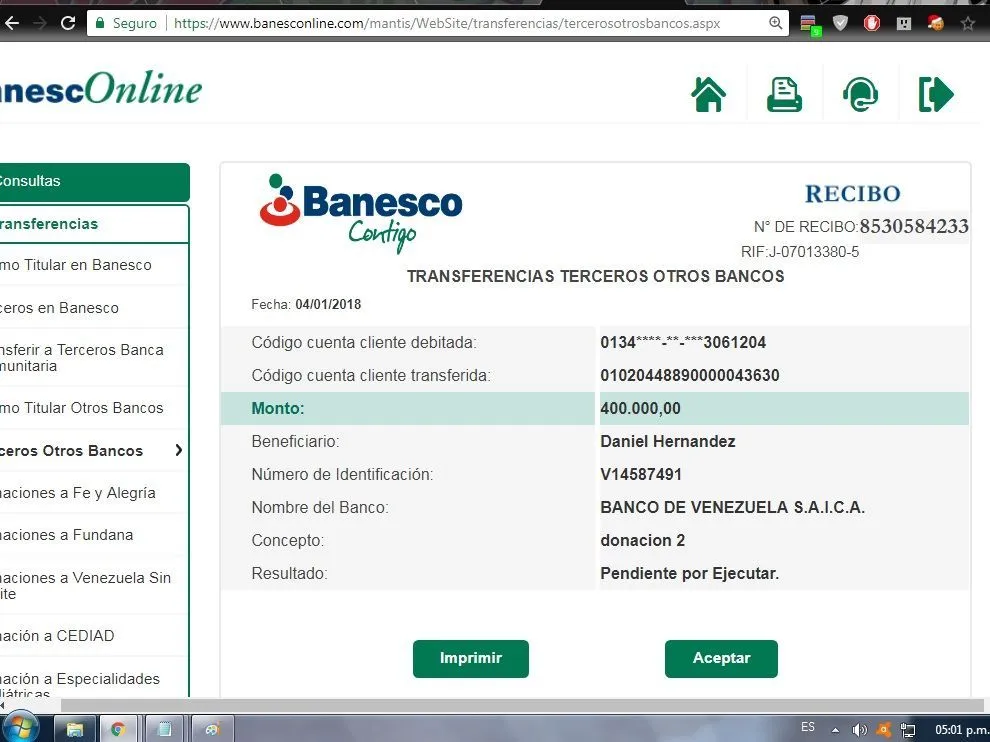990x742 pixels.
Task: Open the Transferencias menu section
Action: (x=92, y=224)
